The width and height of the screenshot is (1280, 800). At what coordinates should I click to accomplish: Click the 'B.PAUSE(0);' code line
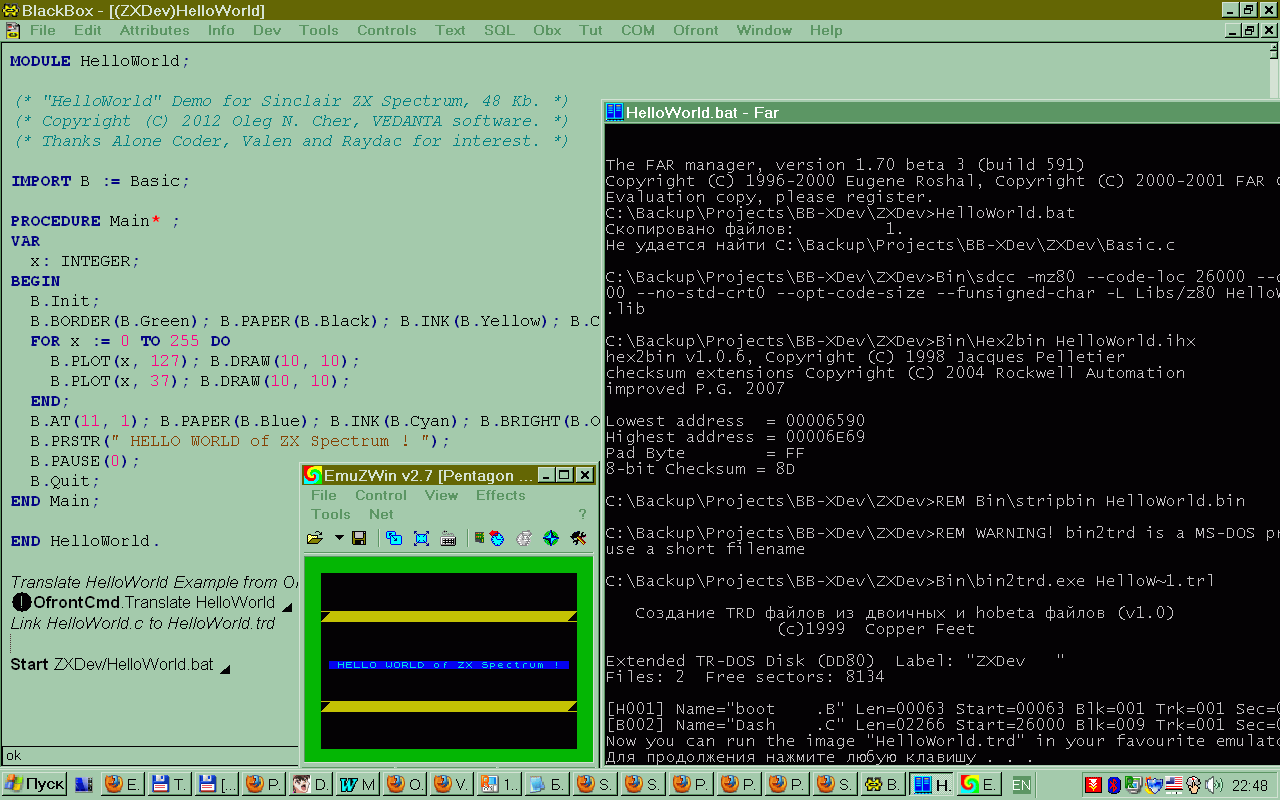85,461
